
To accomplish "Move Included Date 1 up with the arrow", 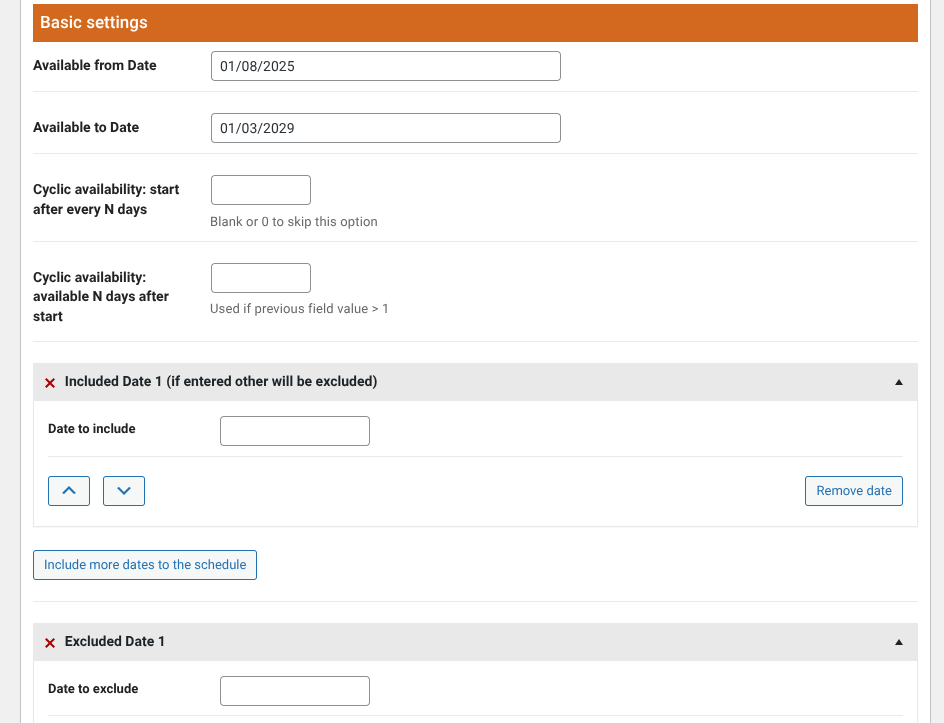I will [69, 491].
